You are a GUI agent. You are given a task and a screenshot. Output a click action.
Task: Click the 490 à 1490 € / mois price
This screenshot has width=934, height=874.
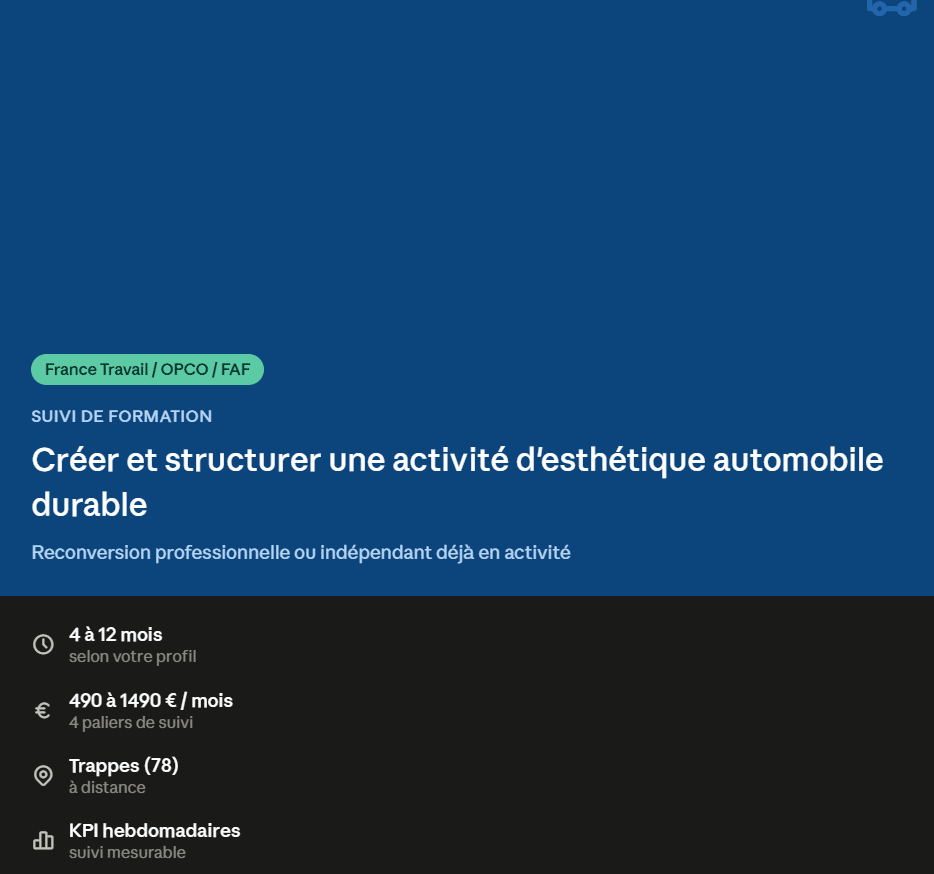(x=151, y=700)
